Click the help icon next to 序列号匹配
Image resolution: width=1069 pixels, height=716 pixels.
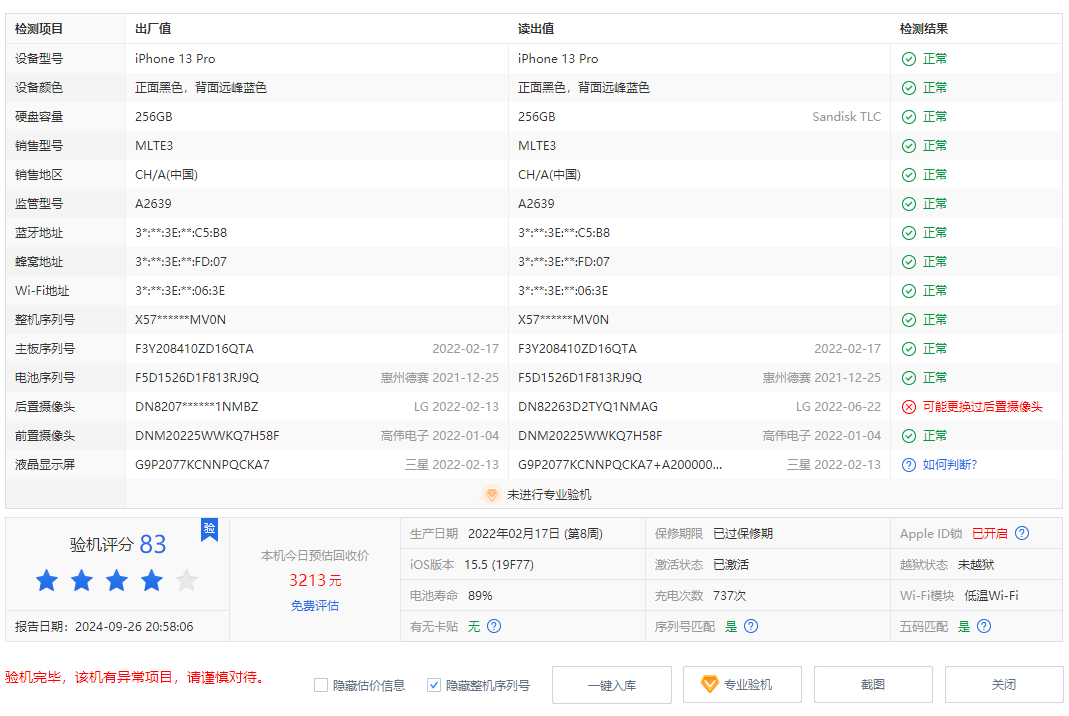751,626
